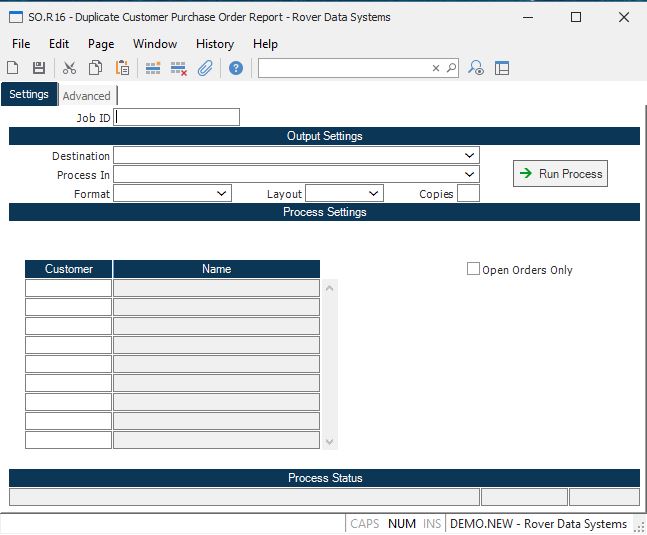Expand the Format dropdown
The image size is (647, 535).
click(x=221, y=194)
